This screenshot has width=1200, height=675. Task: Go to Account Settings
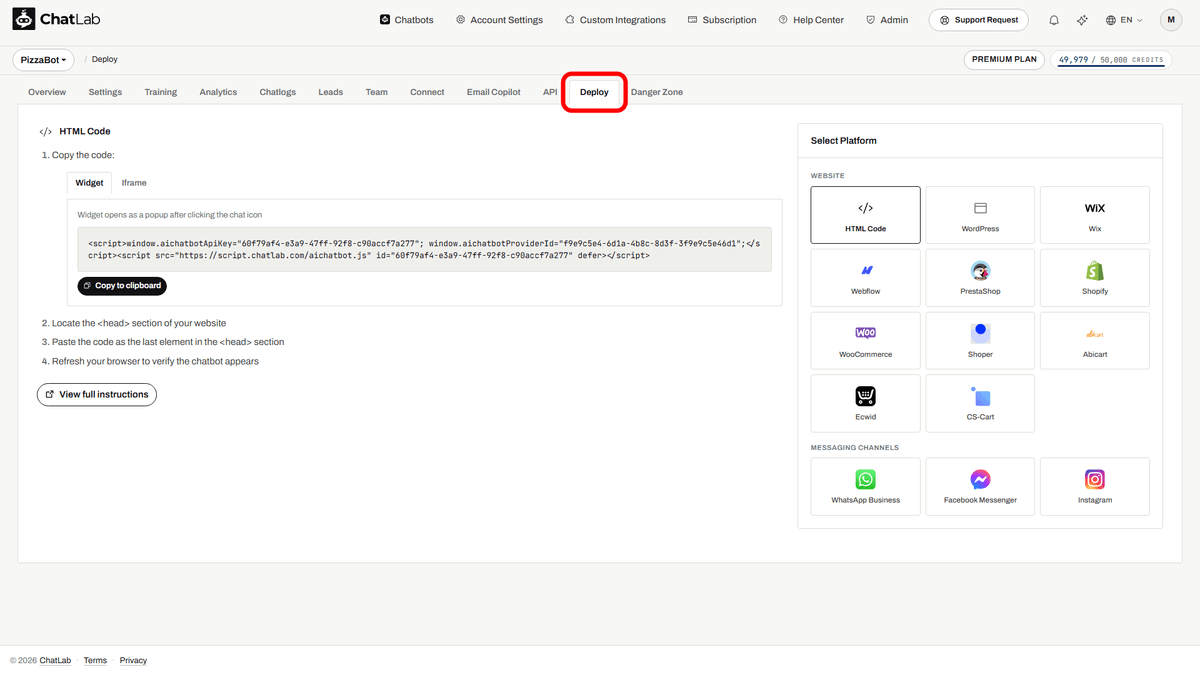click(x=499, y=20)
